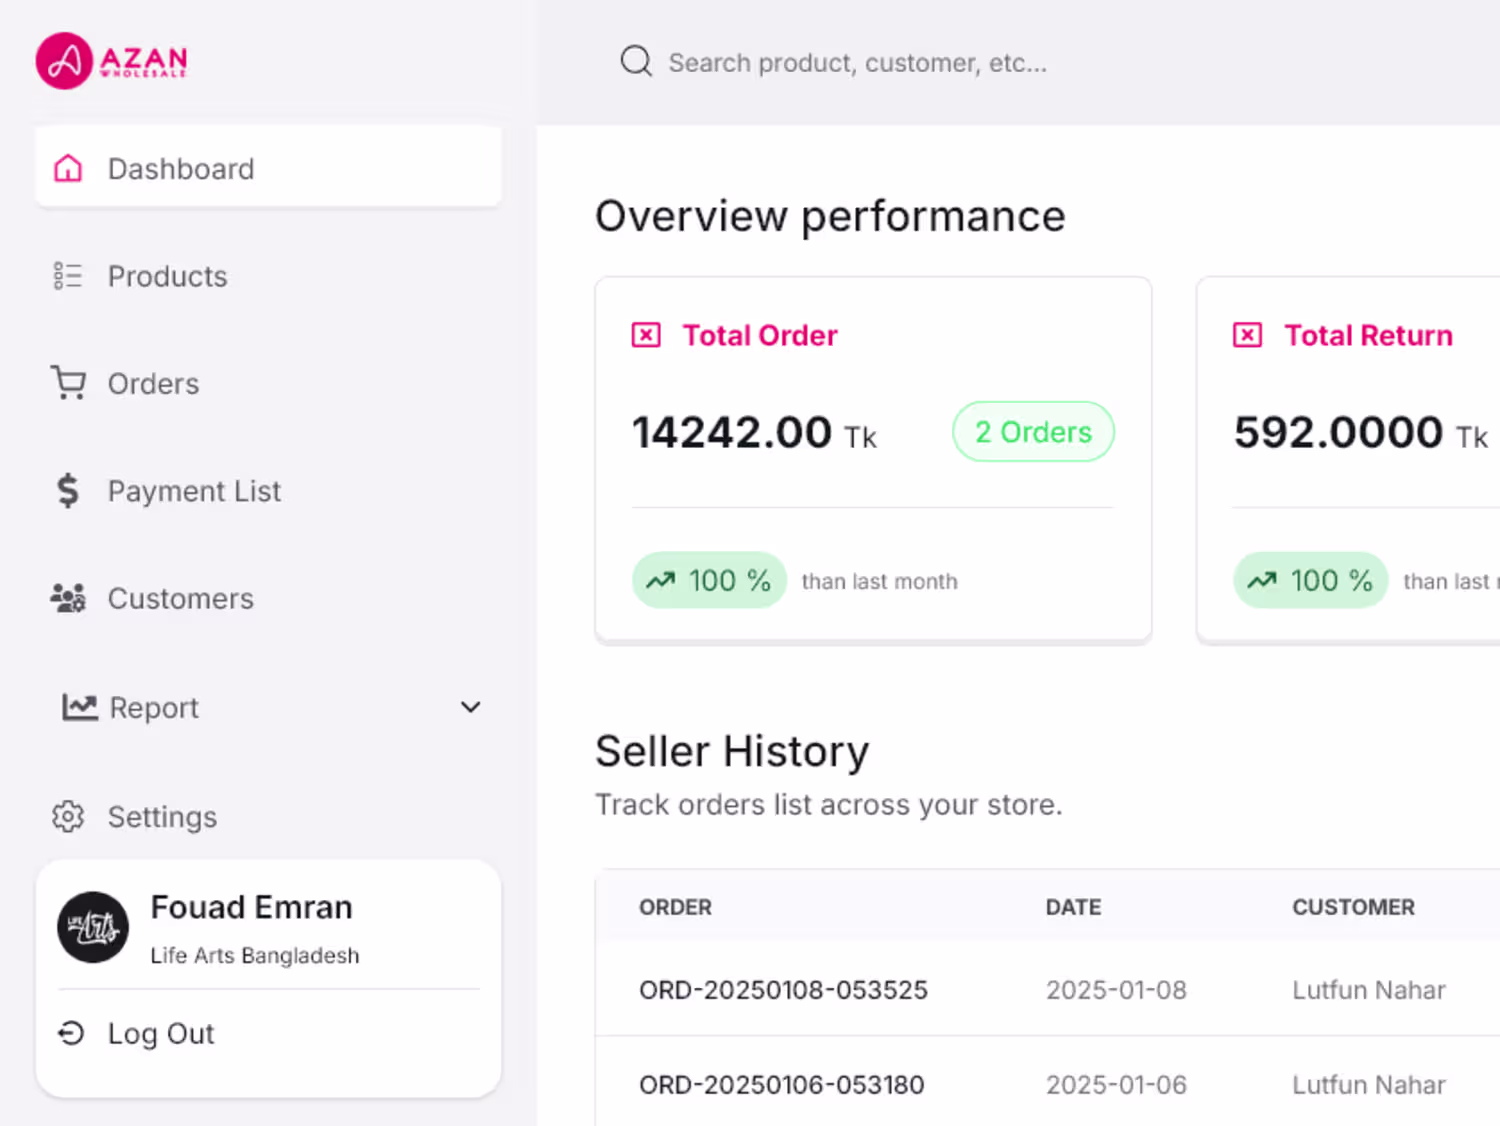
Task: Click the Total Order card icon
Action: coord(646,335)
